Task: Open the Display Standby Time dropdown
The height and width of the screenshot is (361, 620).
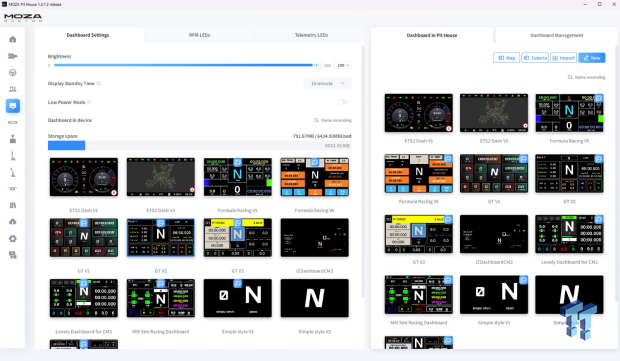Action: (x=327, y=83)
